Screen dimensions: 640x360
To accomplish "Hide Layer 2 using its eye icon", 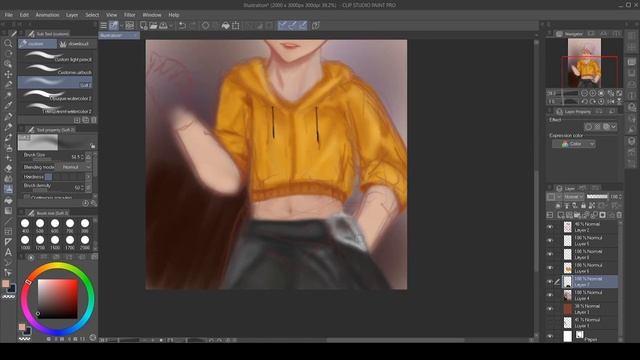I will point(550,227).
